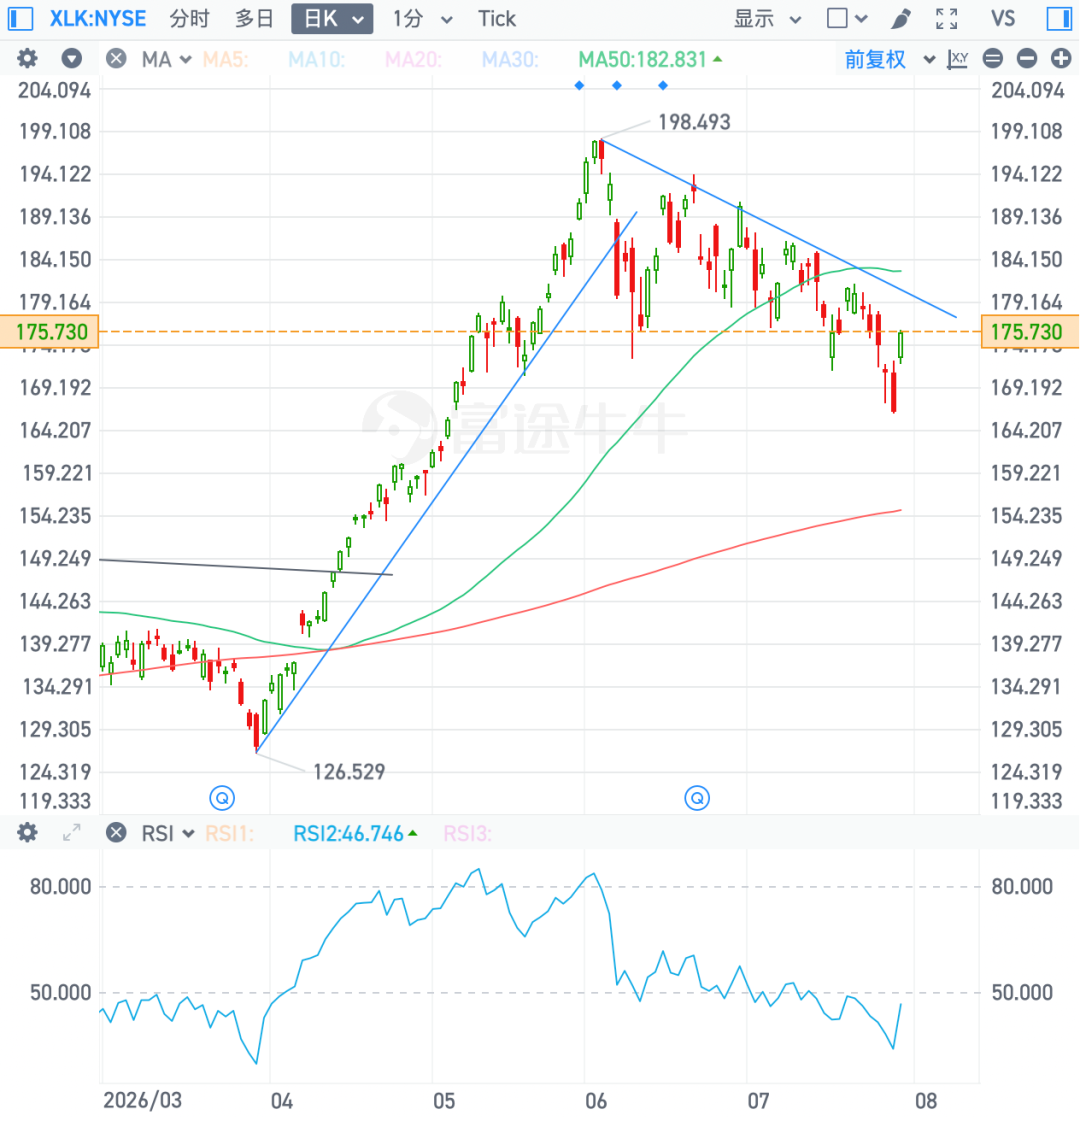
Task: Click the left 175.730 current price tag
Action: coord(49,332)
